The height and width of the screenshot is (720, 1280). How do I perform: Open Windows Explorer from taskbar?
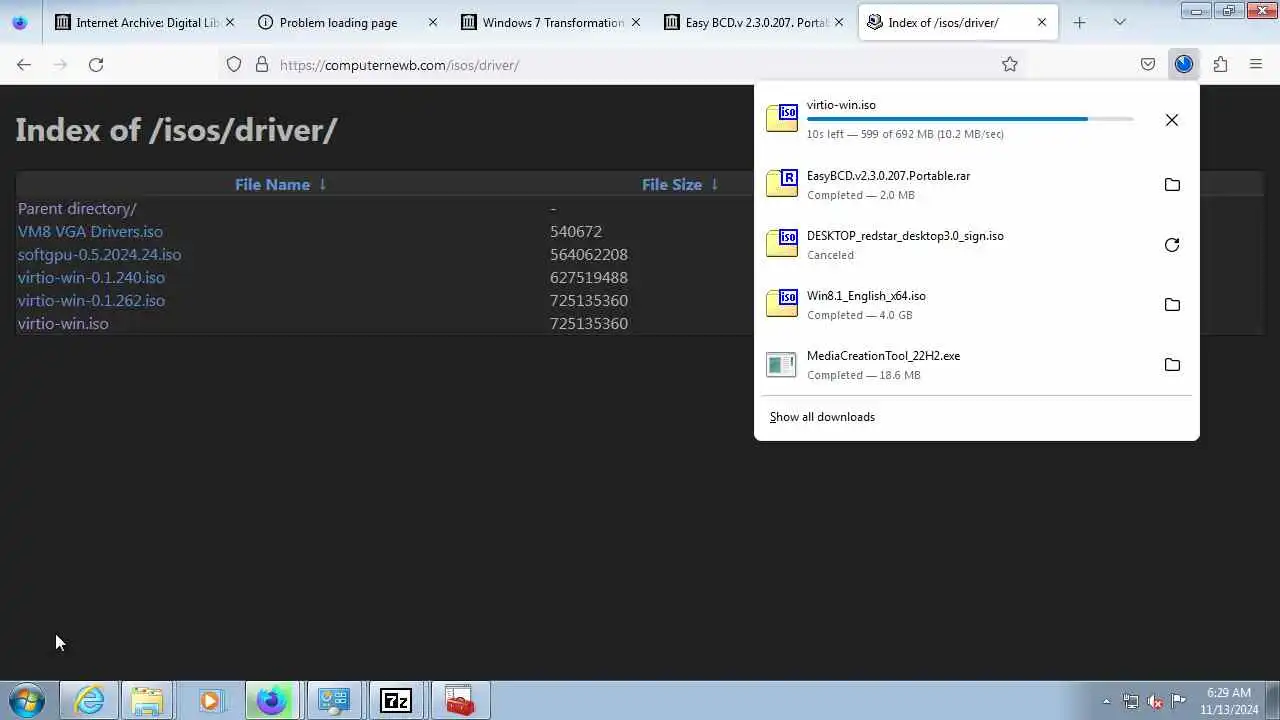point(147,701)
